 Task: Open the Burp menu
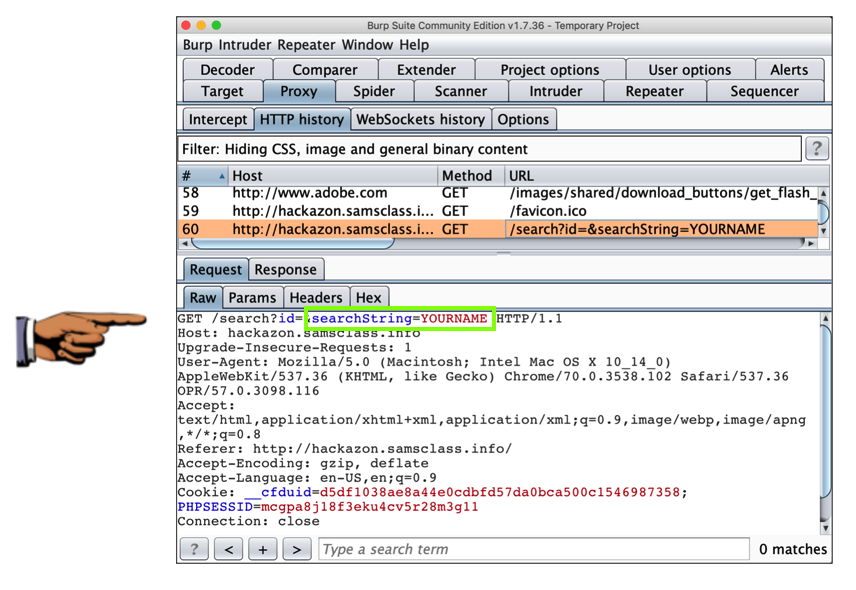[x=198, y=45]
